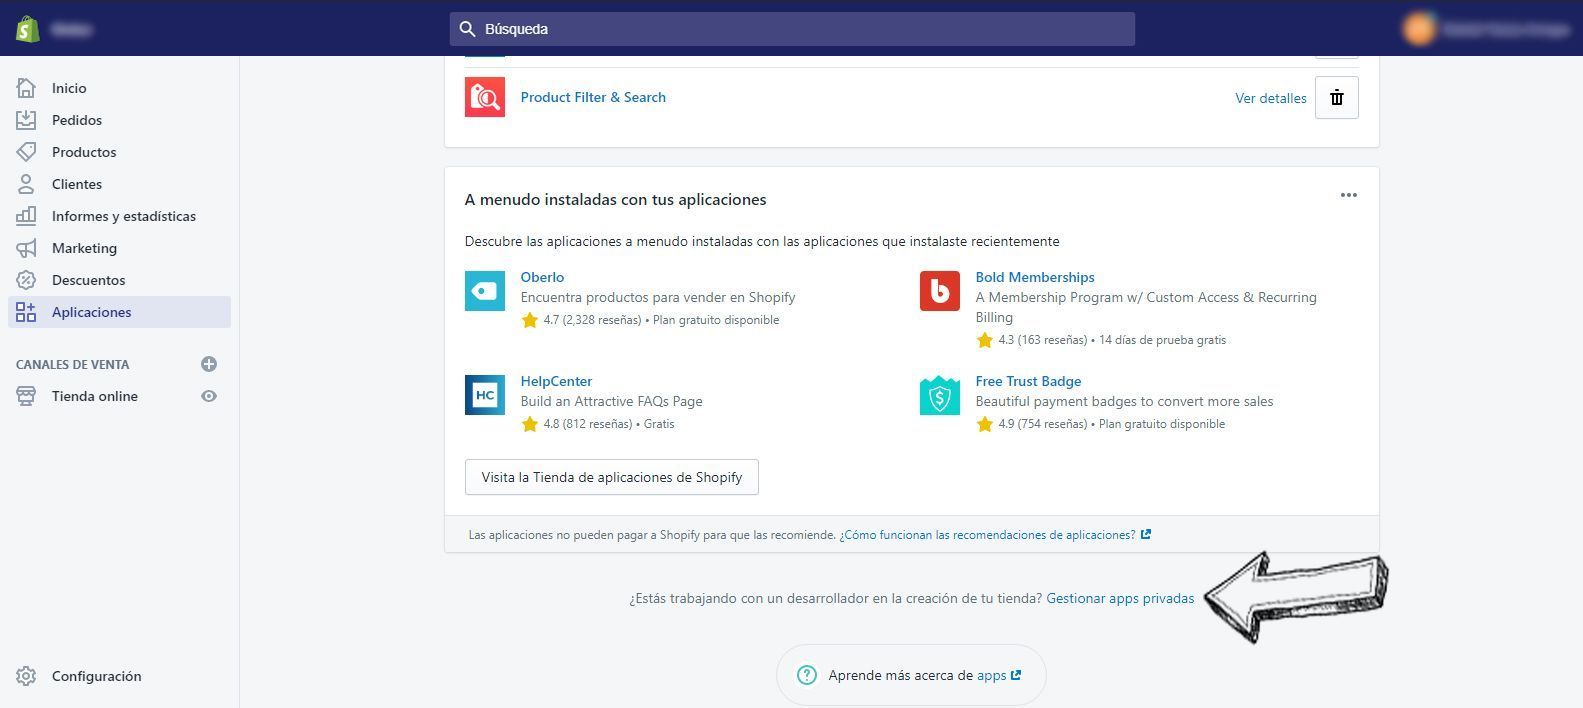Click the Bold Memberships 4.3 rating text
The image size is (1583, 708).
pyautogui.click(x=1043, y=340)
